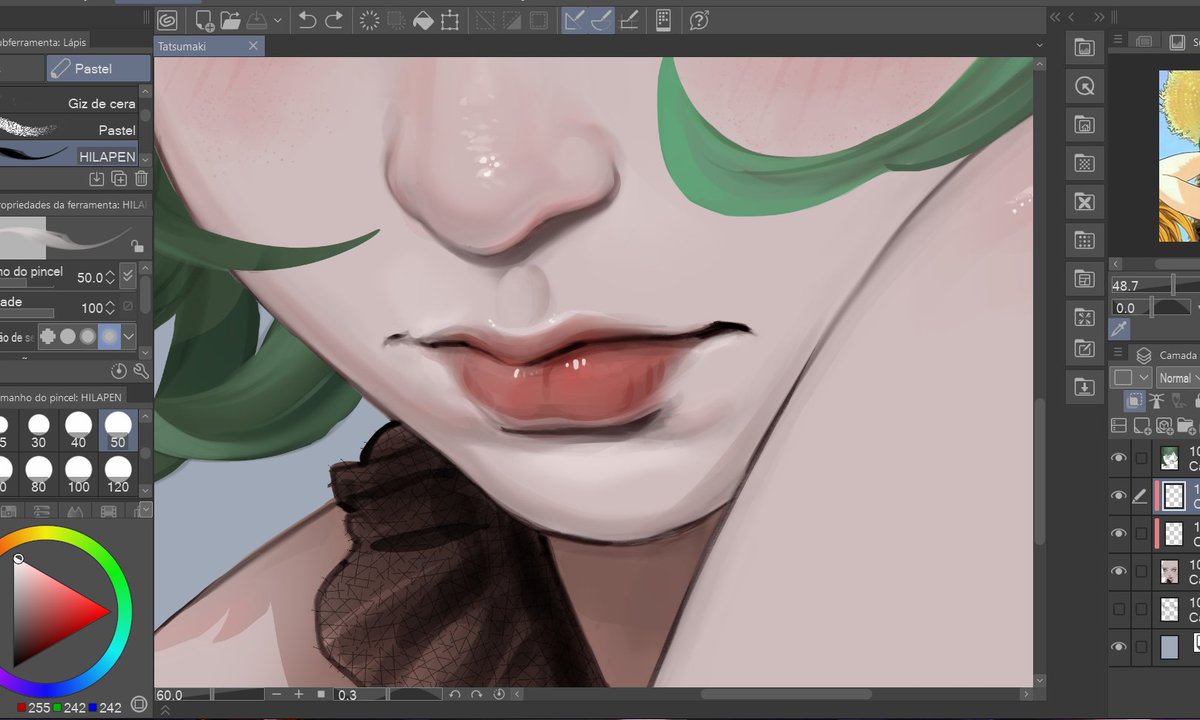Pick brush size preset 80
This screenshot has width=1200, height=720.
click(x=39, y=474)
